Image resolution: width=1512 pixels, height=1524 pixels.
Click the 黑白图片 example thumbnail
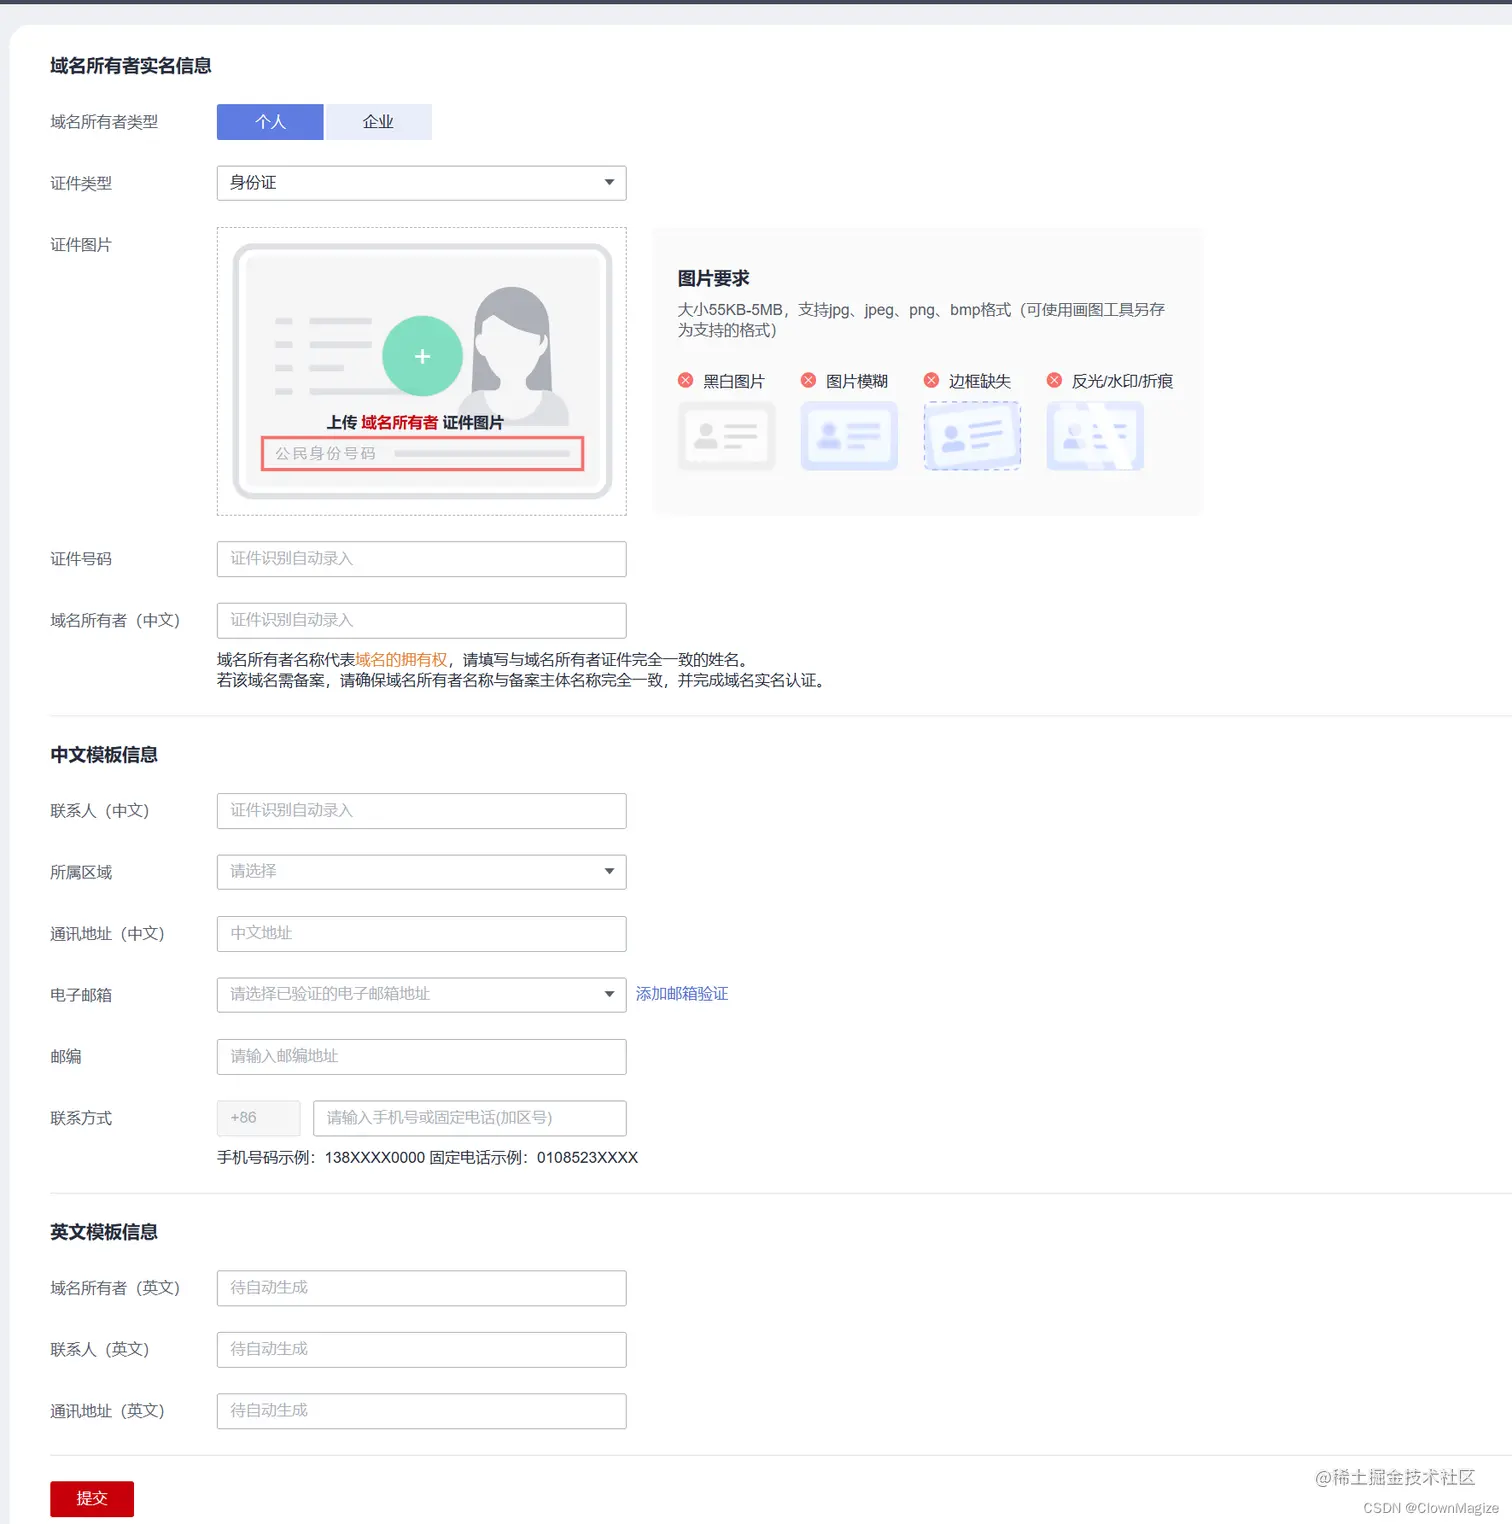tap(727, 436)
